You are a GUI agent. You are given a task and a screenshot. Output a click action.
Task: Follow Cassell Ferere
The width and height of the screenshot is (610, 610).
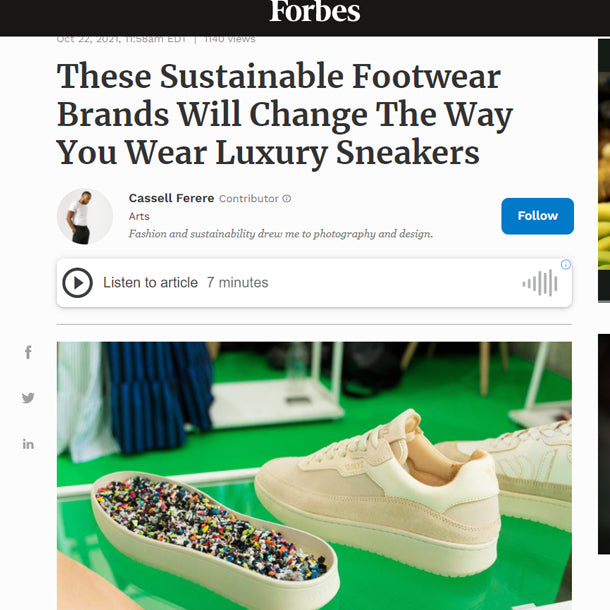tap(537, 216)
